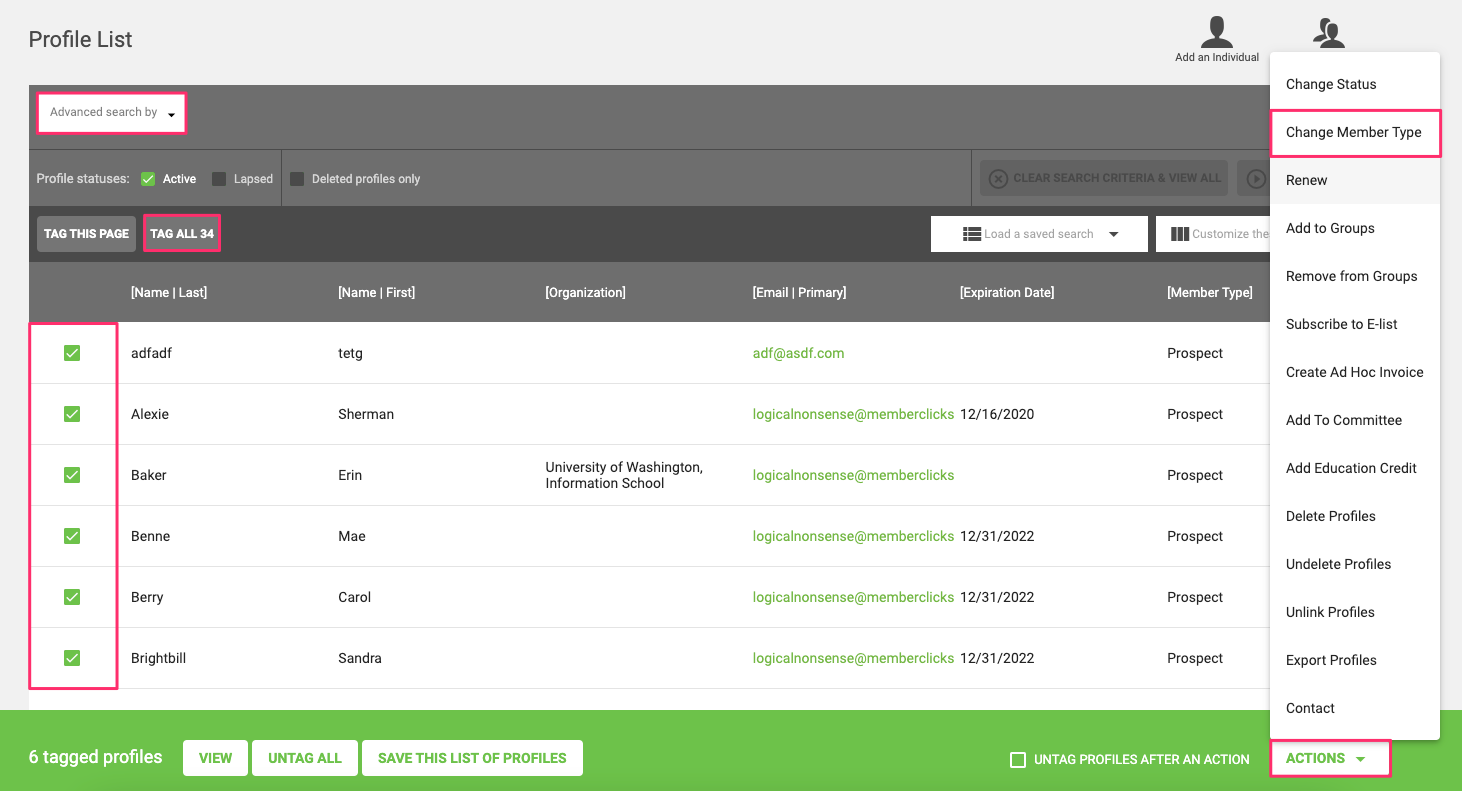1462x791 pixels.
Task: Click the X icon in Clear Search Criteria
Action: tap(998, 179)
